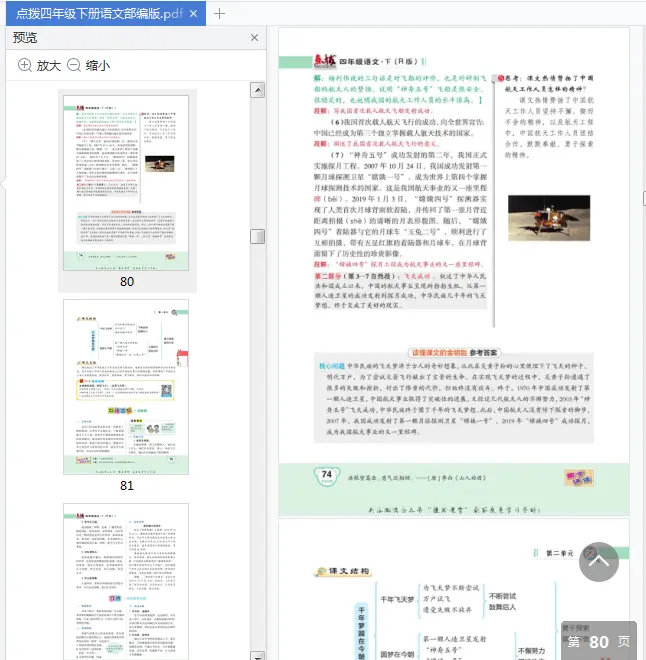This screenshot has width=646, height=660.
Task: Click the page number 74 badge
Action: coord(327,476)
